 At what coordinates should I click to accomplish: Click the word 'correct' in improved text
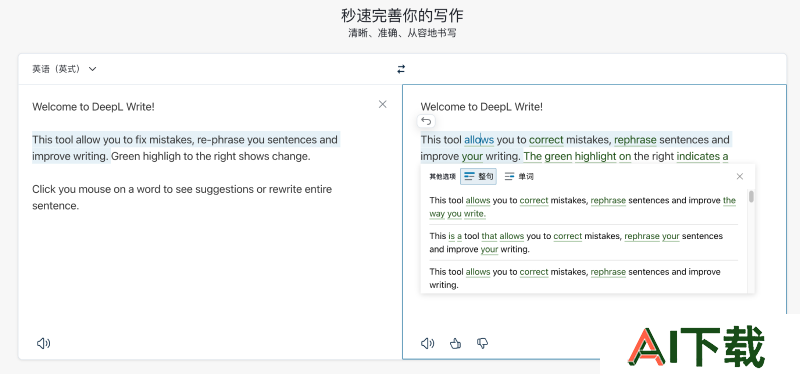click(546, 140)
